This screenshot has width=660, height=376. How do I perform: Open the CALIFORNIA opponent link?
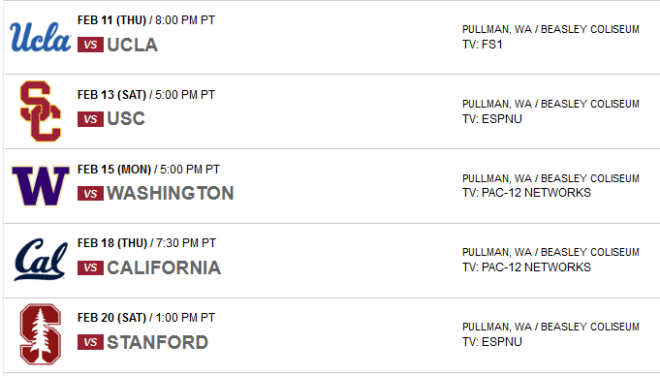tap(164, 268)
